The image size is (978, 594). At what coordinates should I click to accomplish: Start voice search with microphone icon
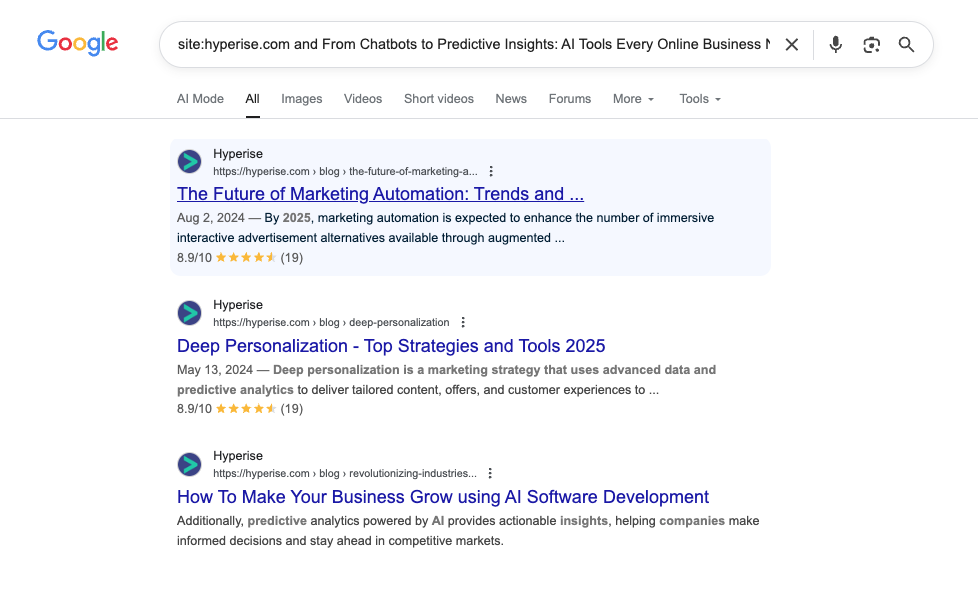coord(835,44)
